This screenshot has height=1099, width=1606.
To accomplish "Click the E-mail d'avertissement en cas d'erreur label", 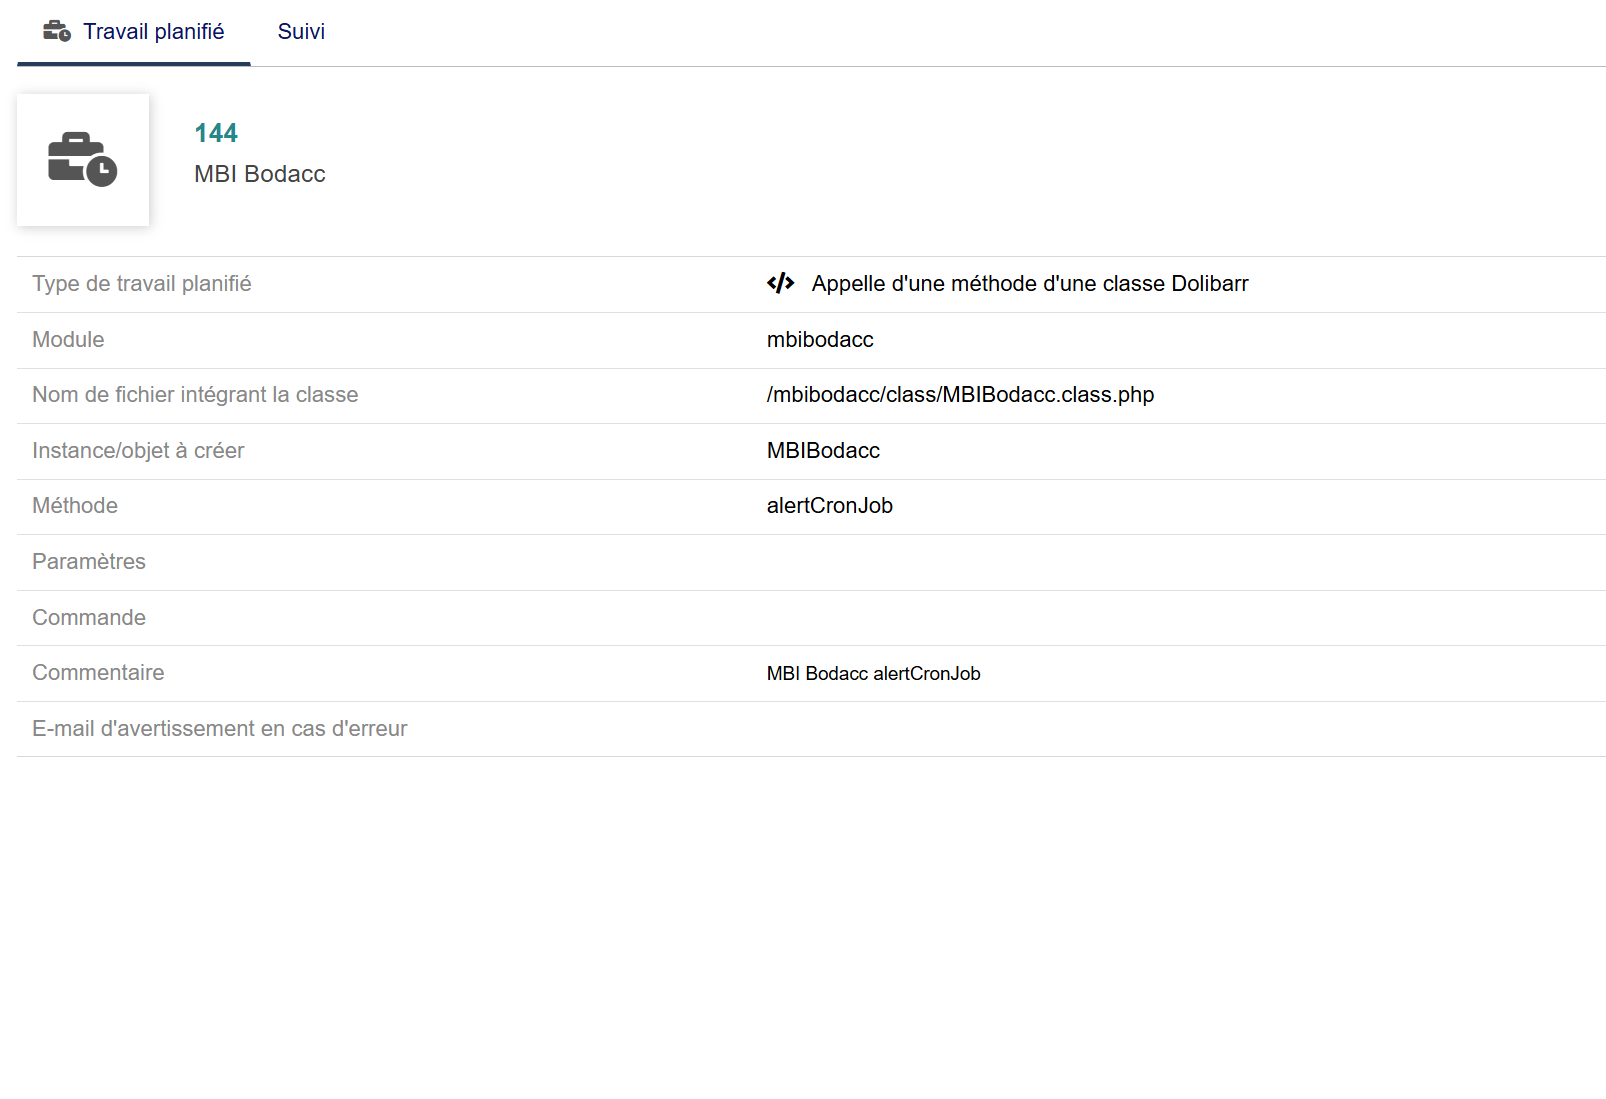I will click(220, 729).
